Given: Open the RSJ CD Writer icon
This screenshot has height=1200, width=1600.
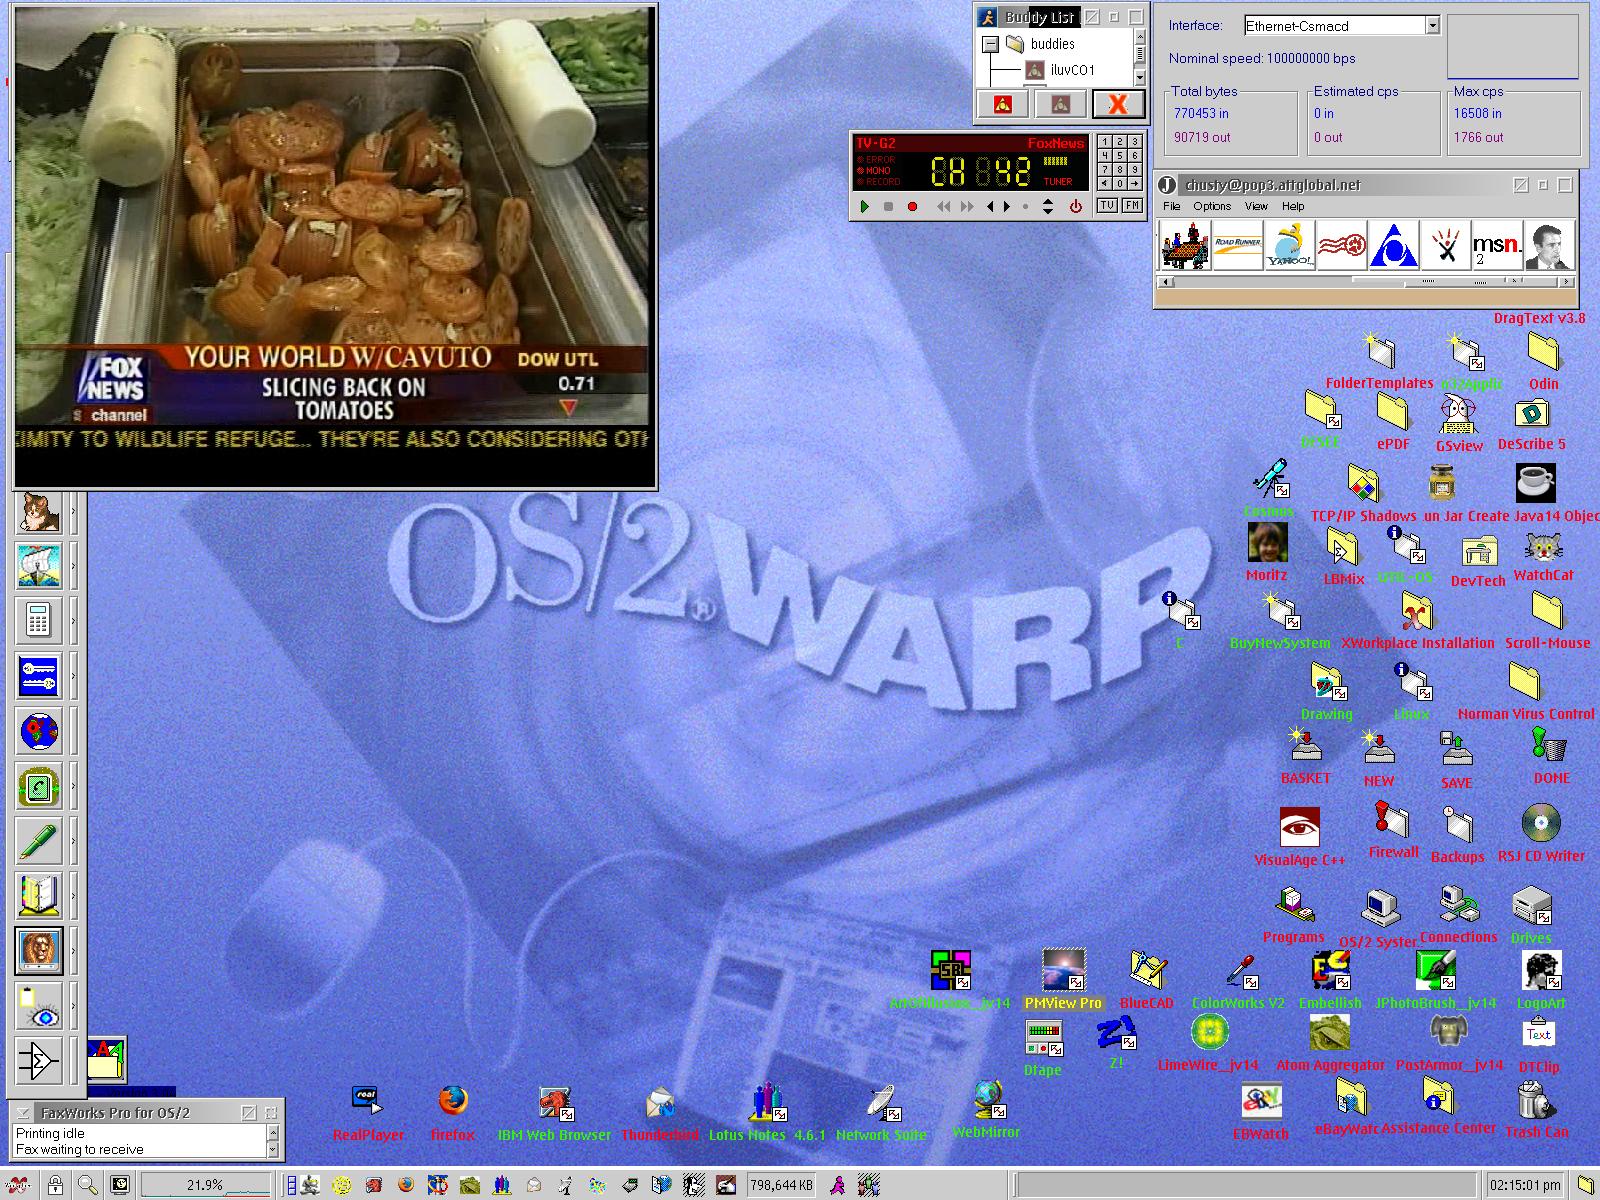Looking at the screenshot, I should [1541, 823].
